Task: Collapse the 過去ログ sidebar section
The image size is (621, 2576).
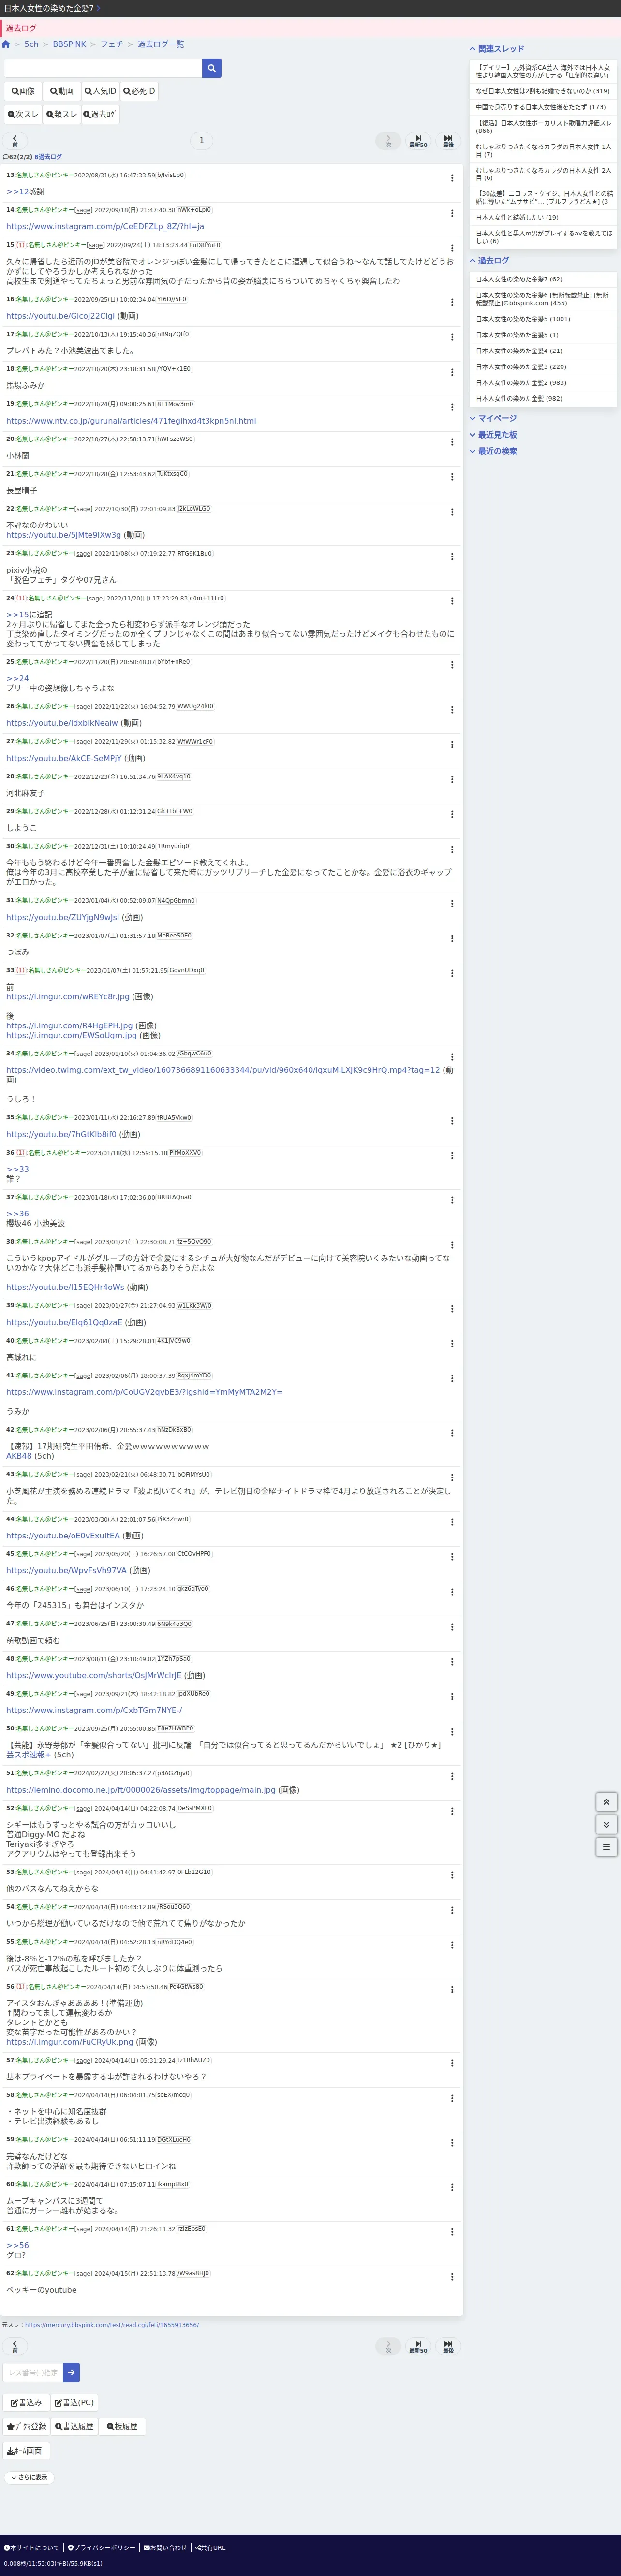Action: (x=490, y=261)
